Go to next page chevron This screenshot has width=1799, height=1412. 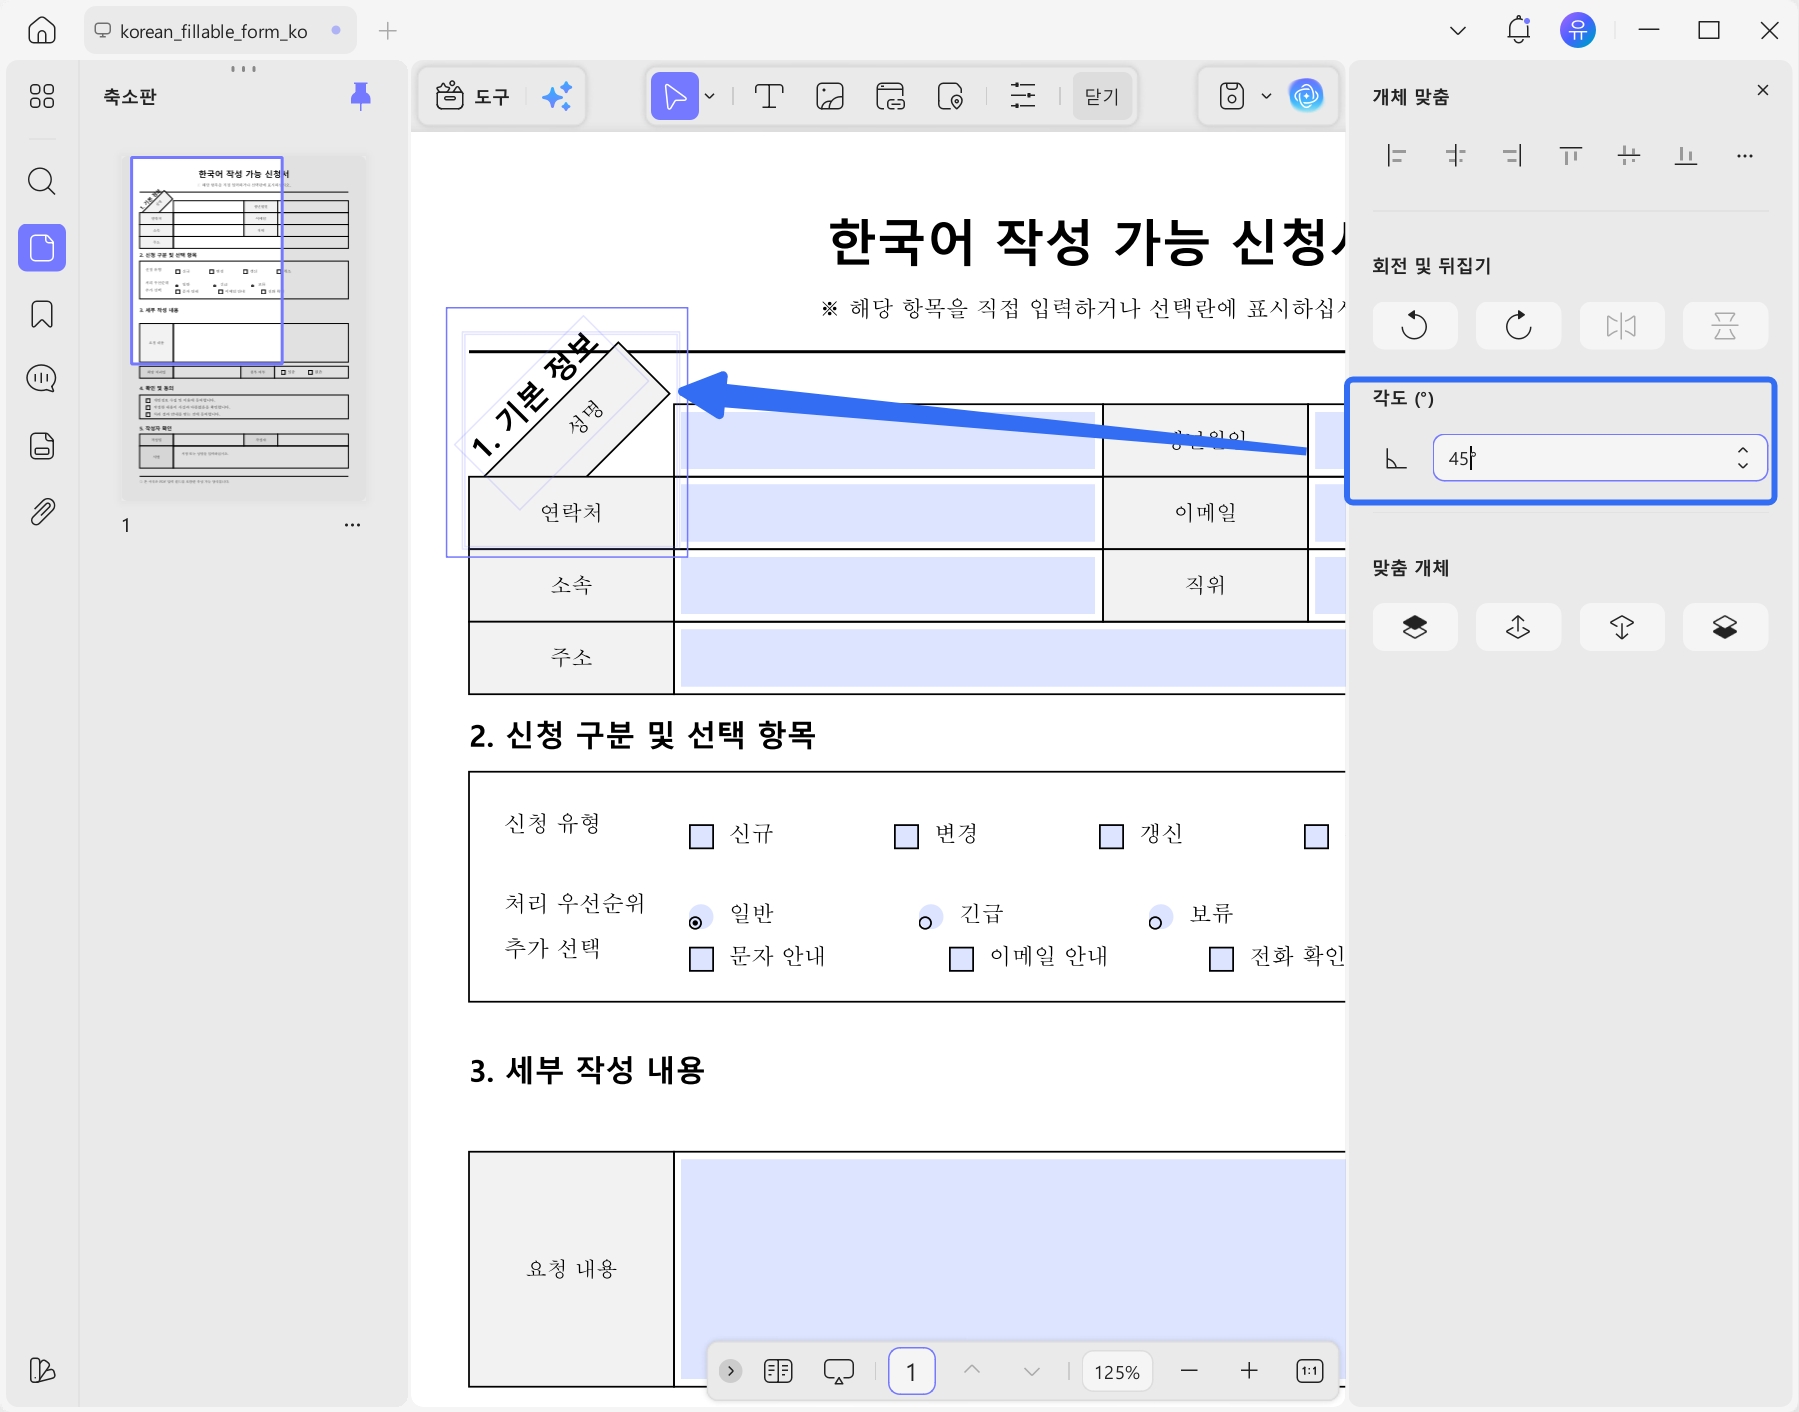point(1032,1371)
